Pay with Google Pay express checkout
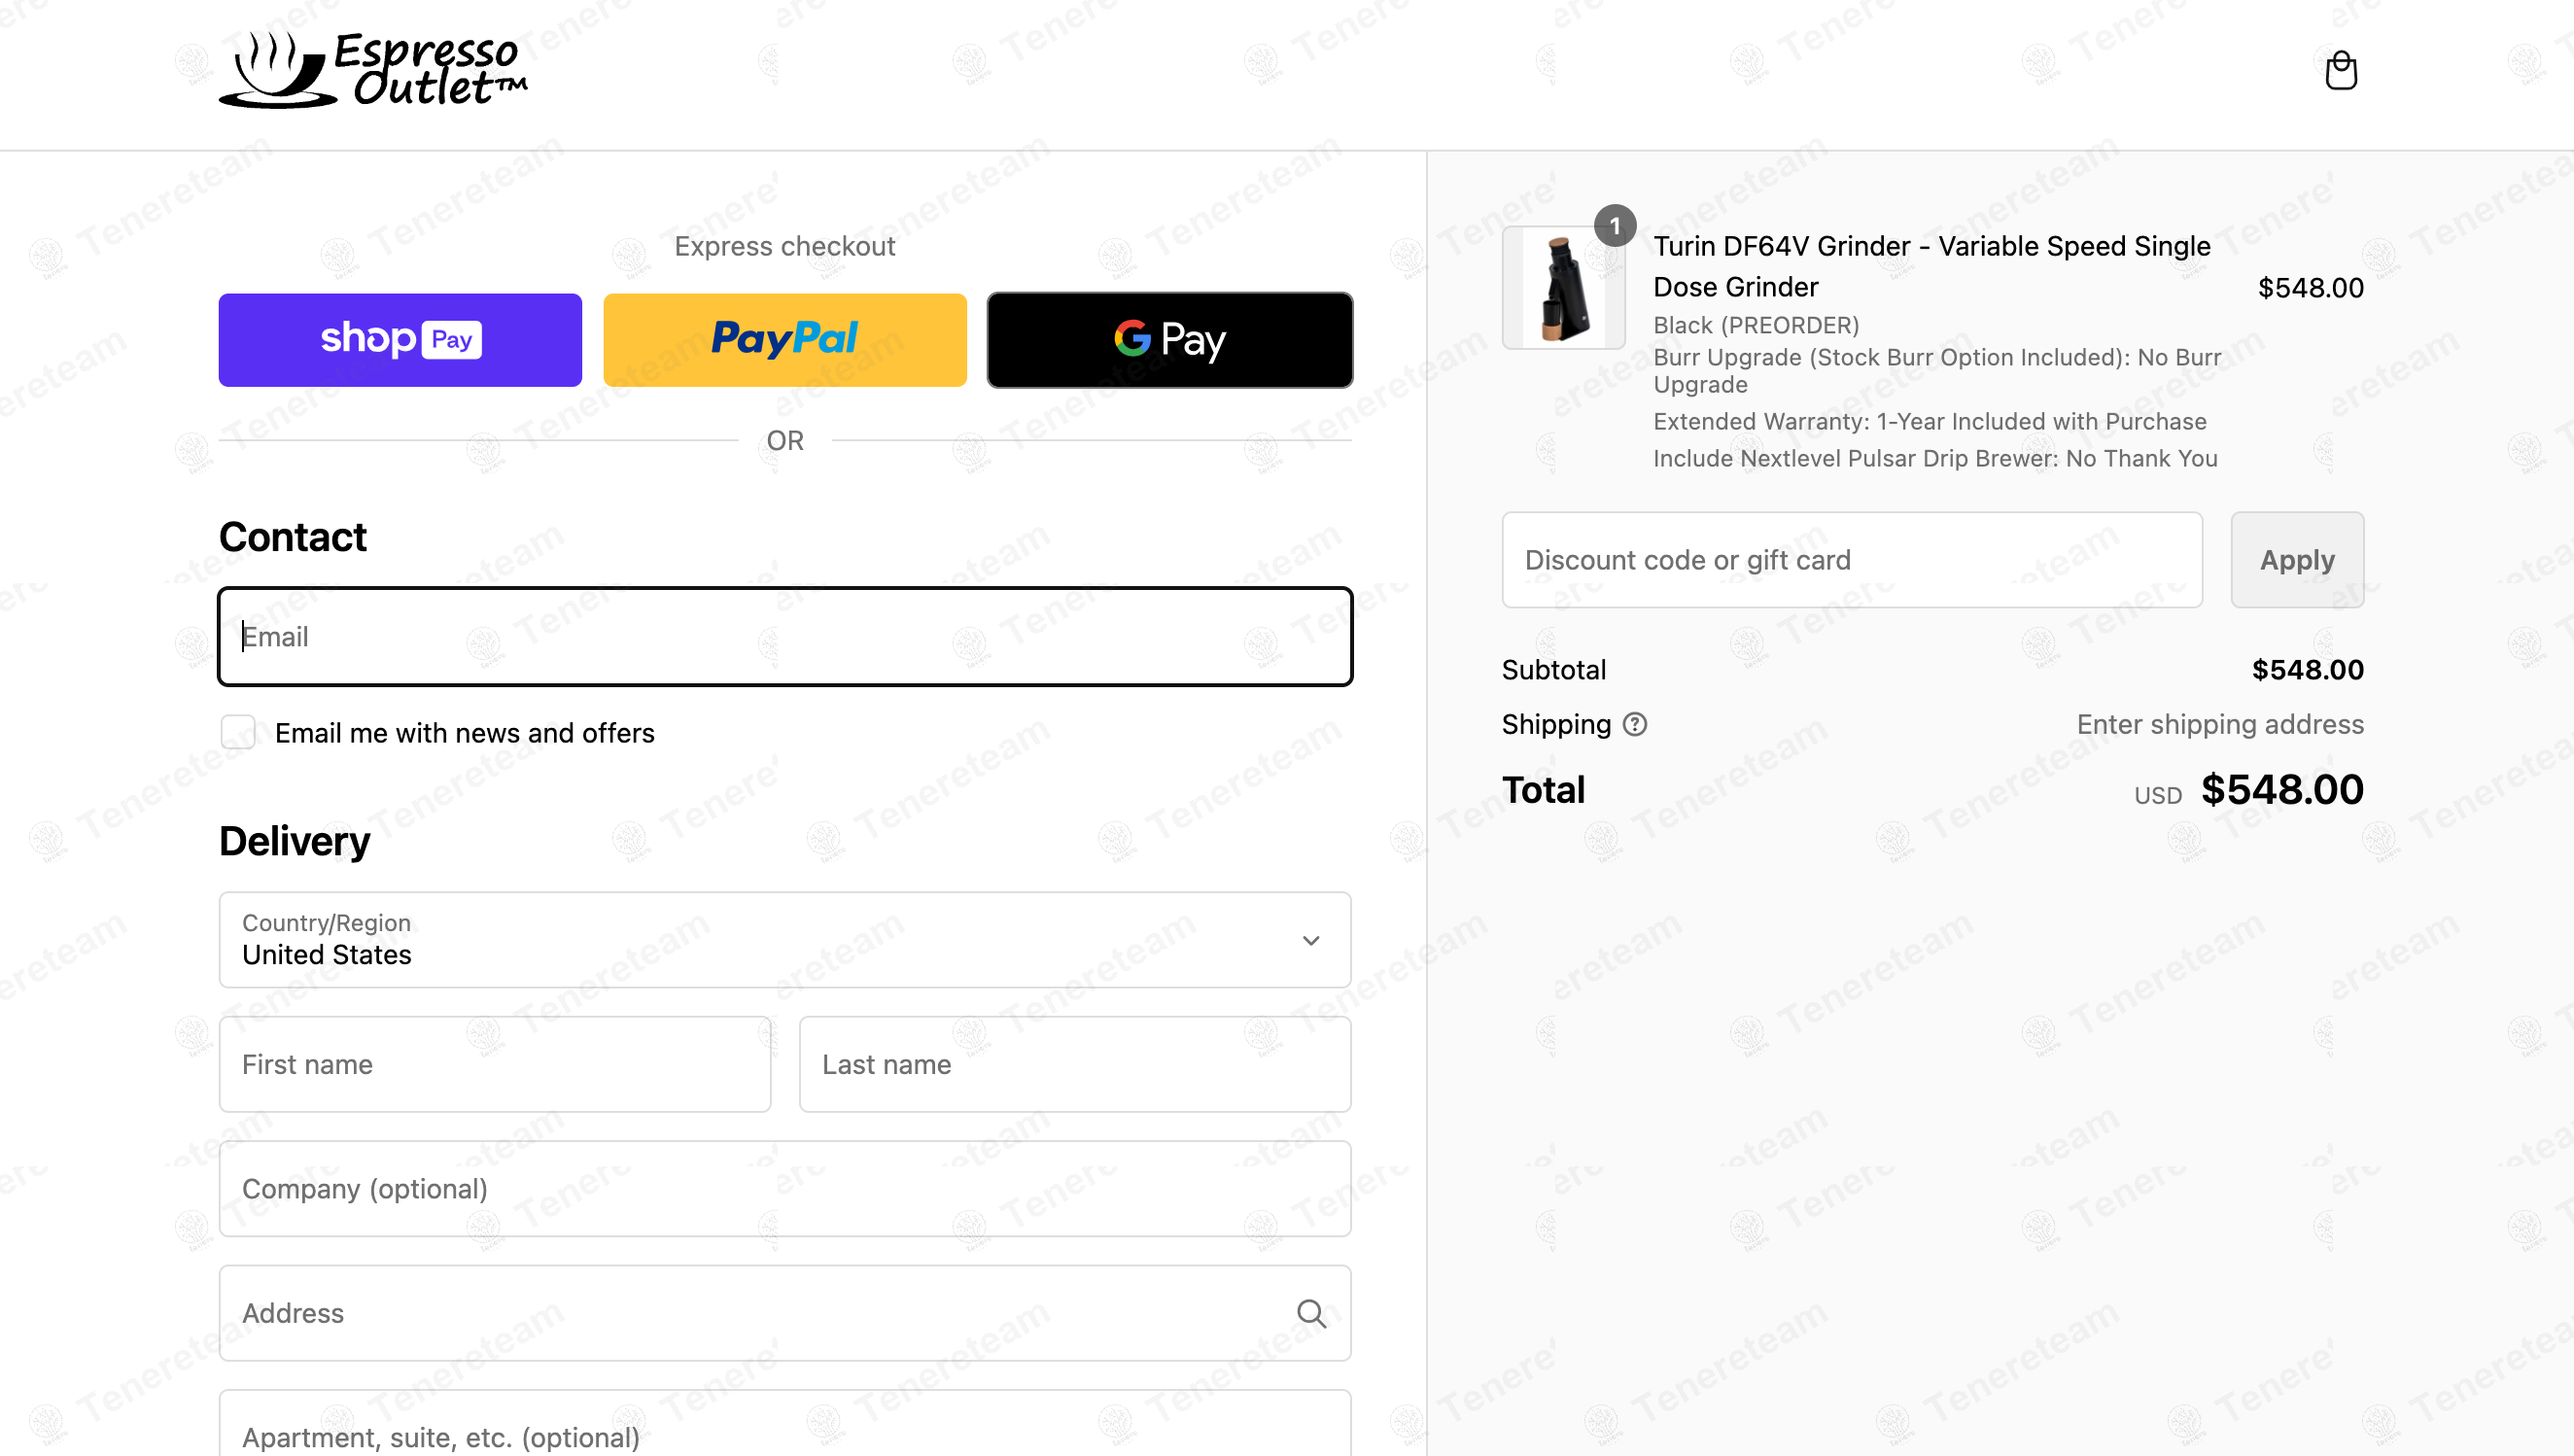This screenshot has width=2574, height=1456. tap(1169, 340)
